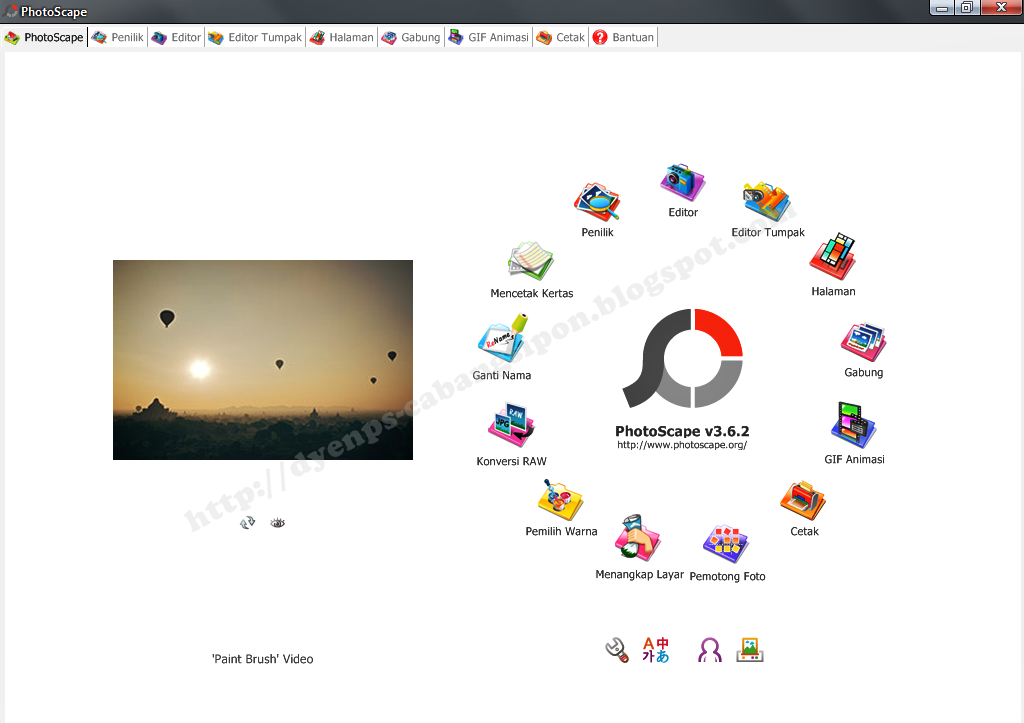Launch the Pemotong Foto icon
The width and height of the screenshot is (1024, 723).
tap(726, 544)
